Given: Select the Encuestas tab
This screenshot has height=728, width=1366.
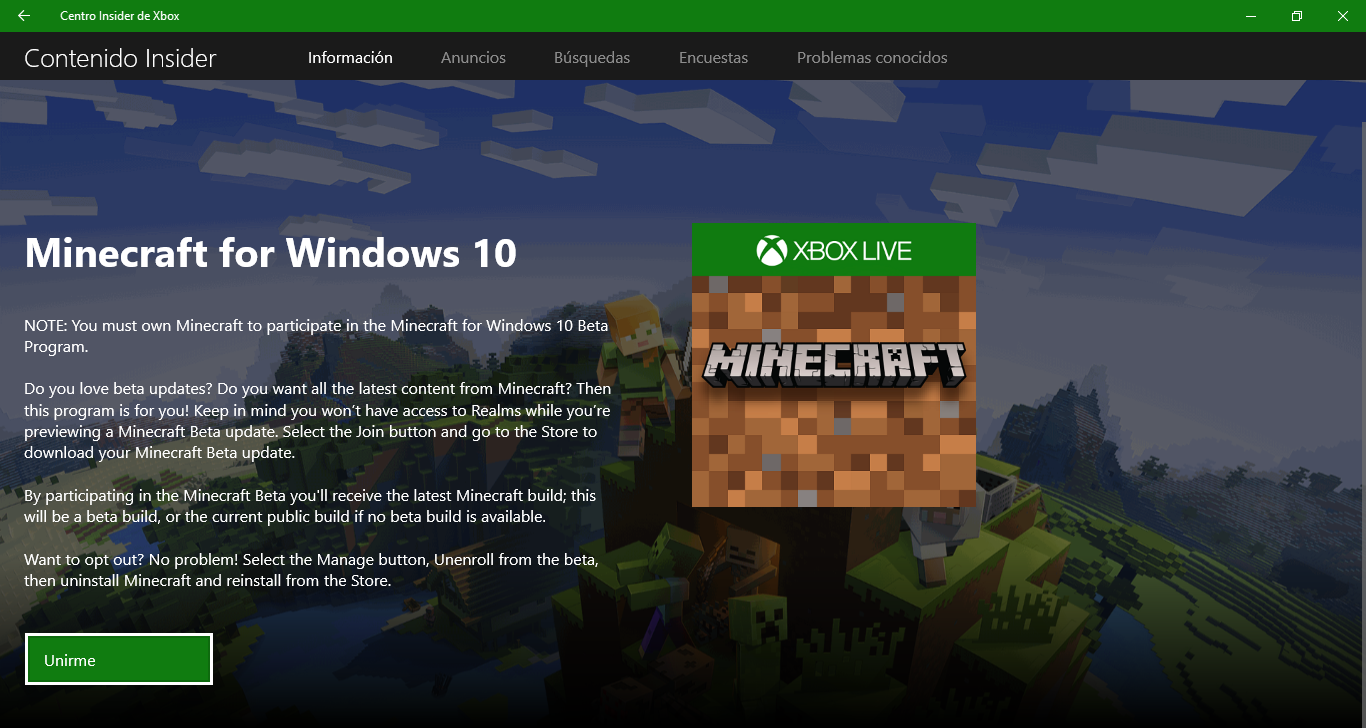Looking at the screenshot, I should point(713,58).
